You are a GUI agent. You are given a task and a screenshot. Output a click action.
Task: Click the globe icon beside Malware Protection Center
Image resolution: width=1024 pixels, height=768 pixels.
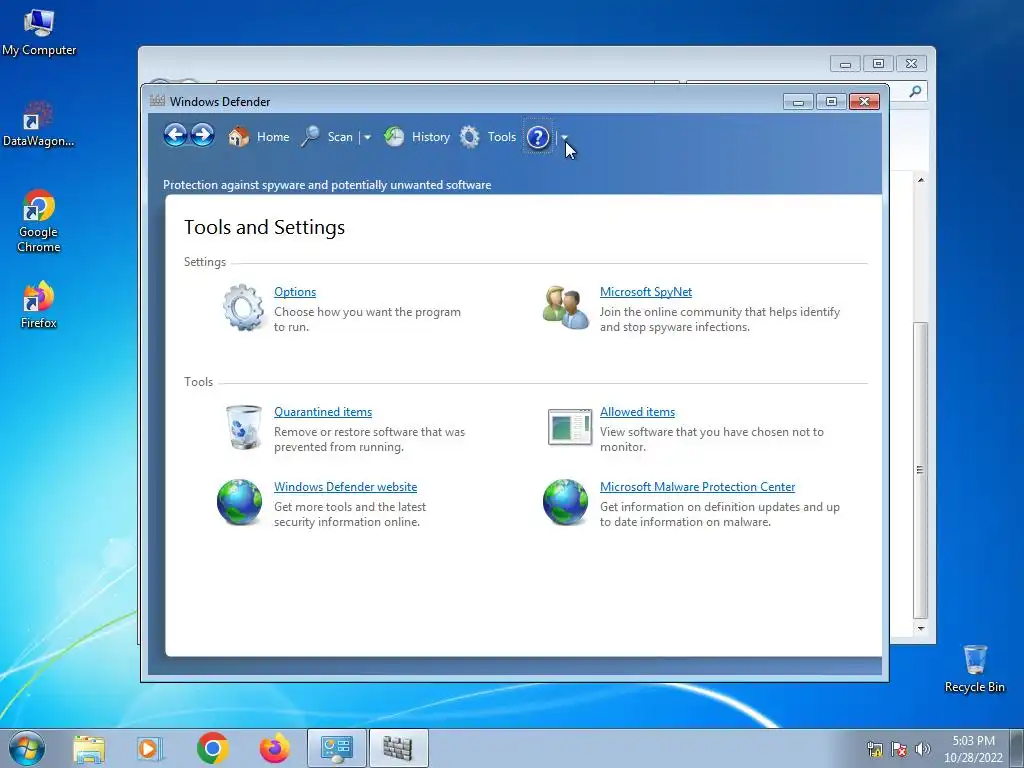pyautogui.click(x=566, y=502)
